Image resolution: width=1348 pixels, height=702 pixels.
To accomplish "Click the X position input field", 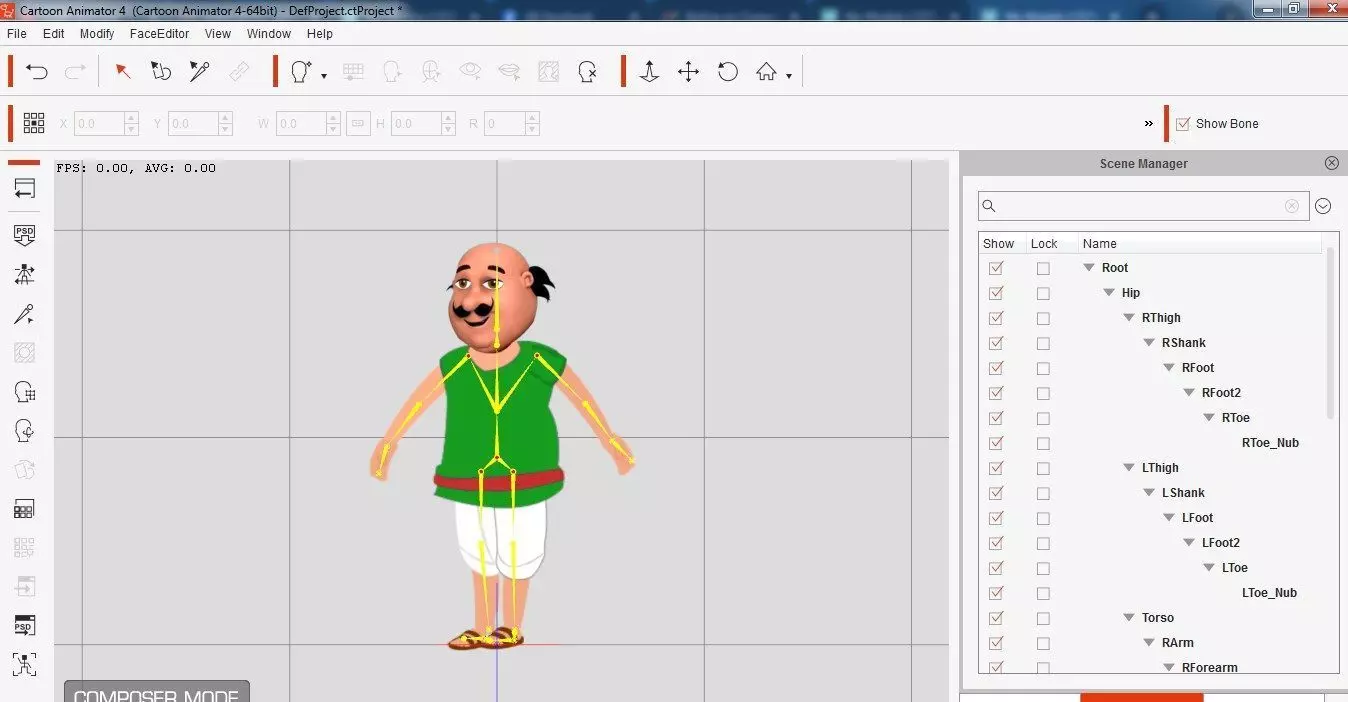I will pyautogui.click(x=99, y=124).
